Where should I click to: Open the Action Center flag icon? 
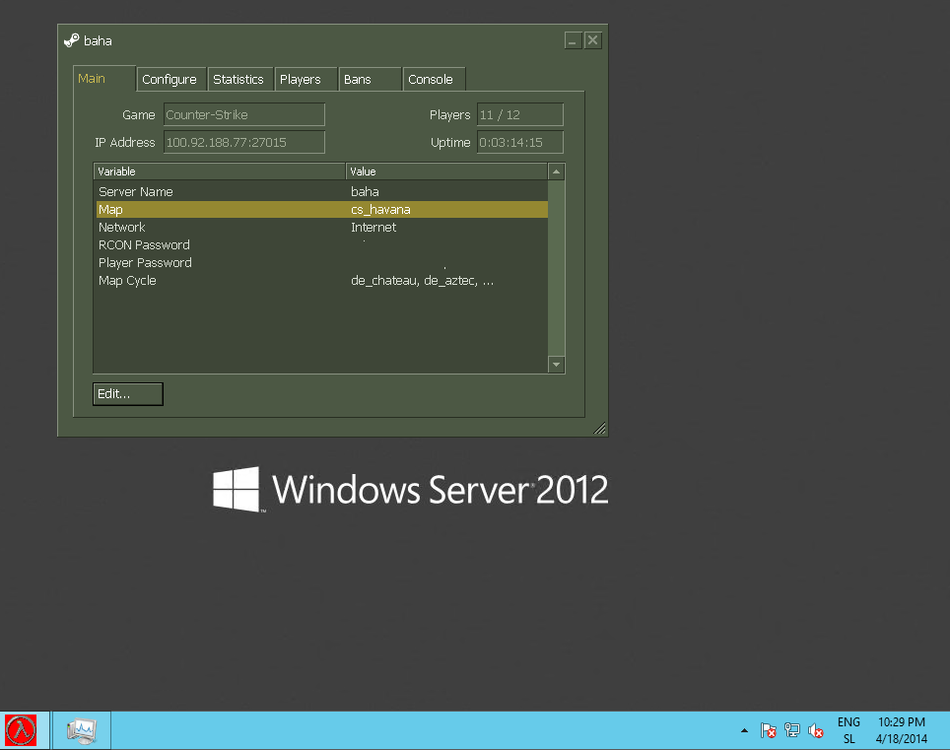click(x=768, y=731)
